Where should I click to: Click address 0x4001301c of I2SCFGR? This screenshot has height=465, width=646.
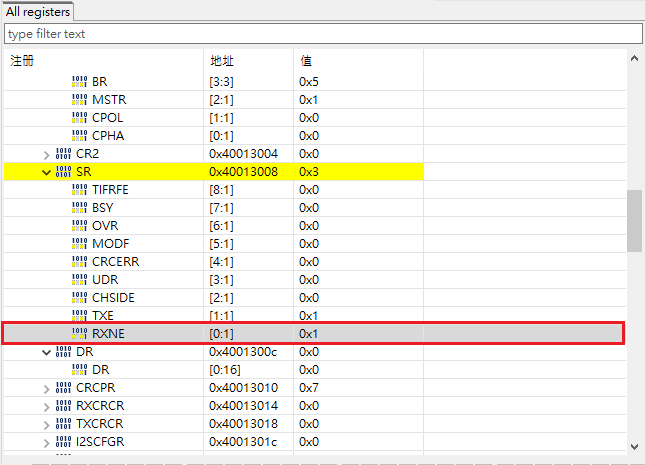coord(243,442)
